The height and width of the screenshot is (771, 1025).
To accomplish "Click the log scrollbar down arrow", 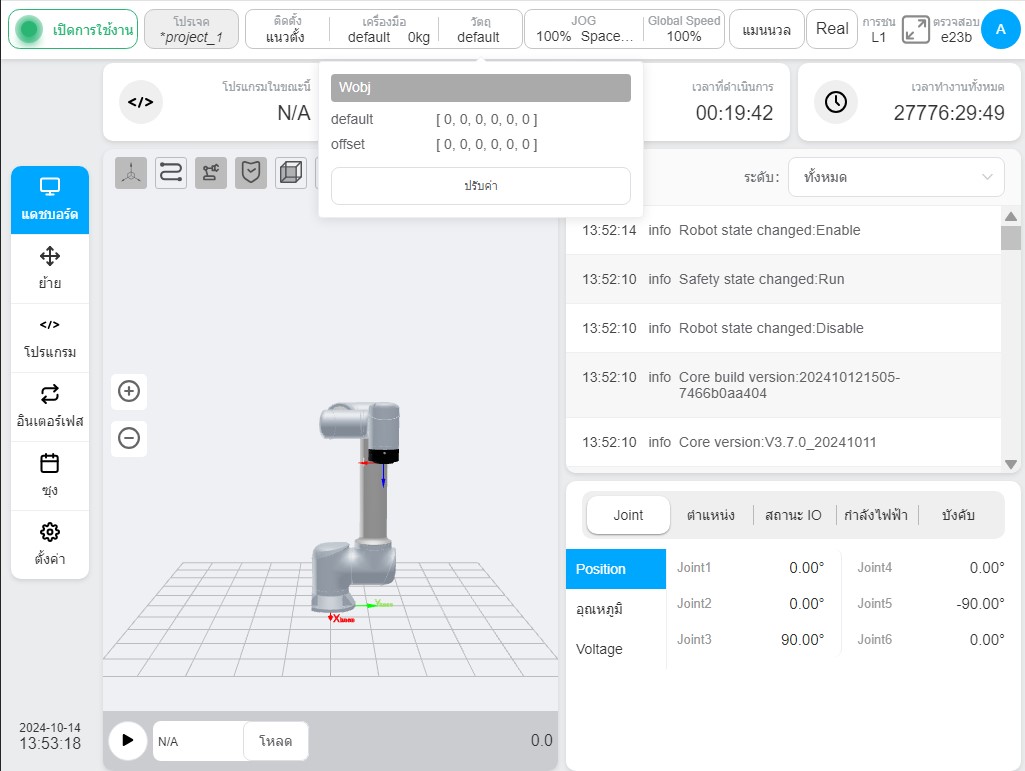I will [x=1011, y=464].
